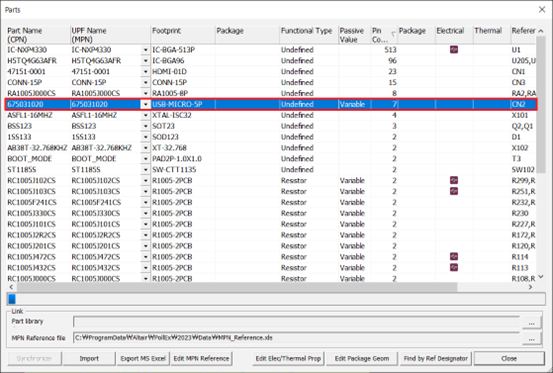Open MPN dropdown for CONN-15P
This screenshot has height=373, width=553.
point(145,82)
